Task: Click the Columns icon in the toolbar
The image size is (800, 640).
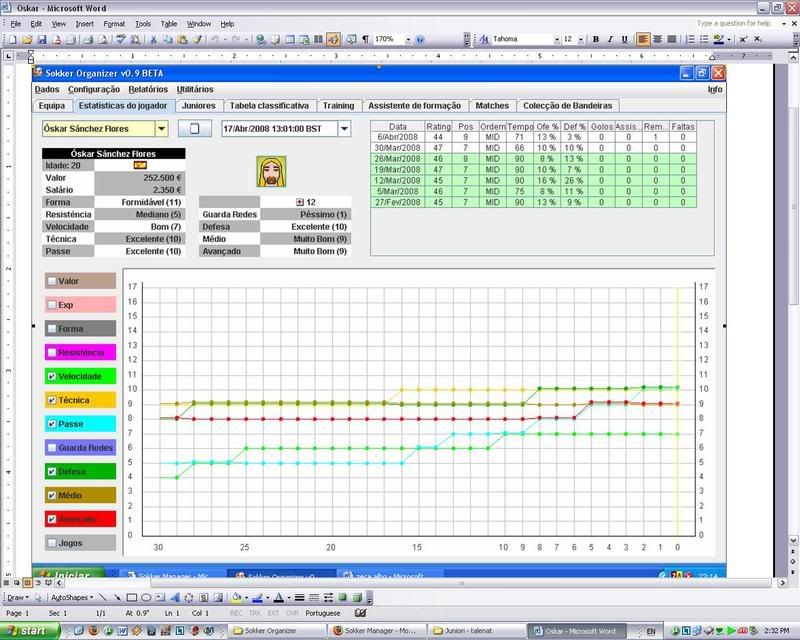Action: (318, 39)
